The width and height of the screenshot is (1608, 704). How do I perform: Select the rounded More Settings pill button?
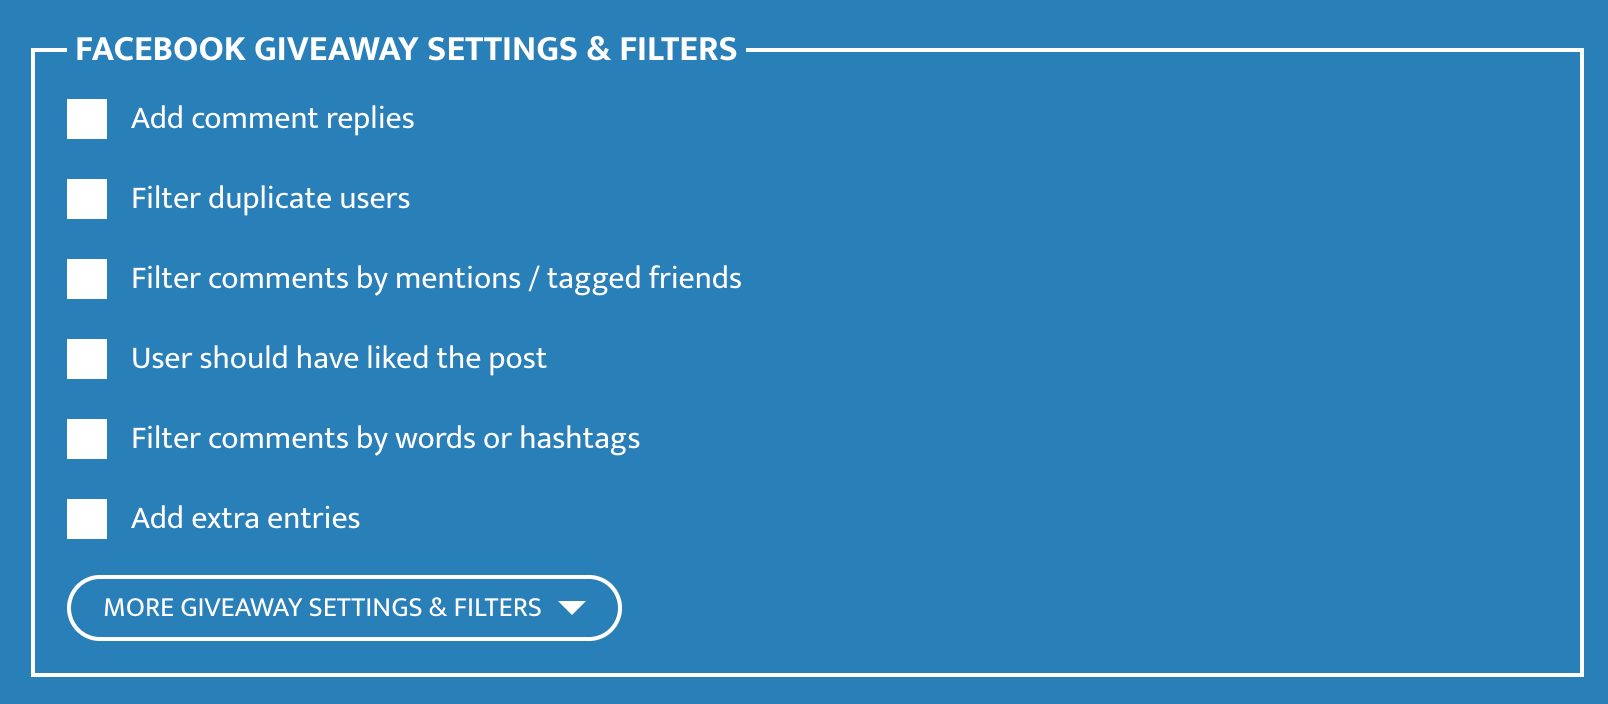[x=343, y=608]
